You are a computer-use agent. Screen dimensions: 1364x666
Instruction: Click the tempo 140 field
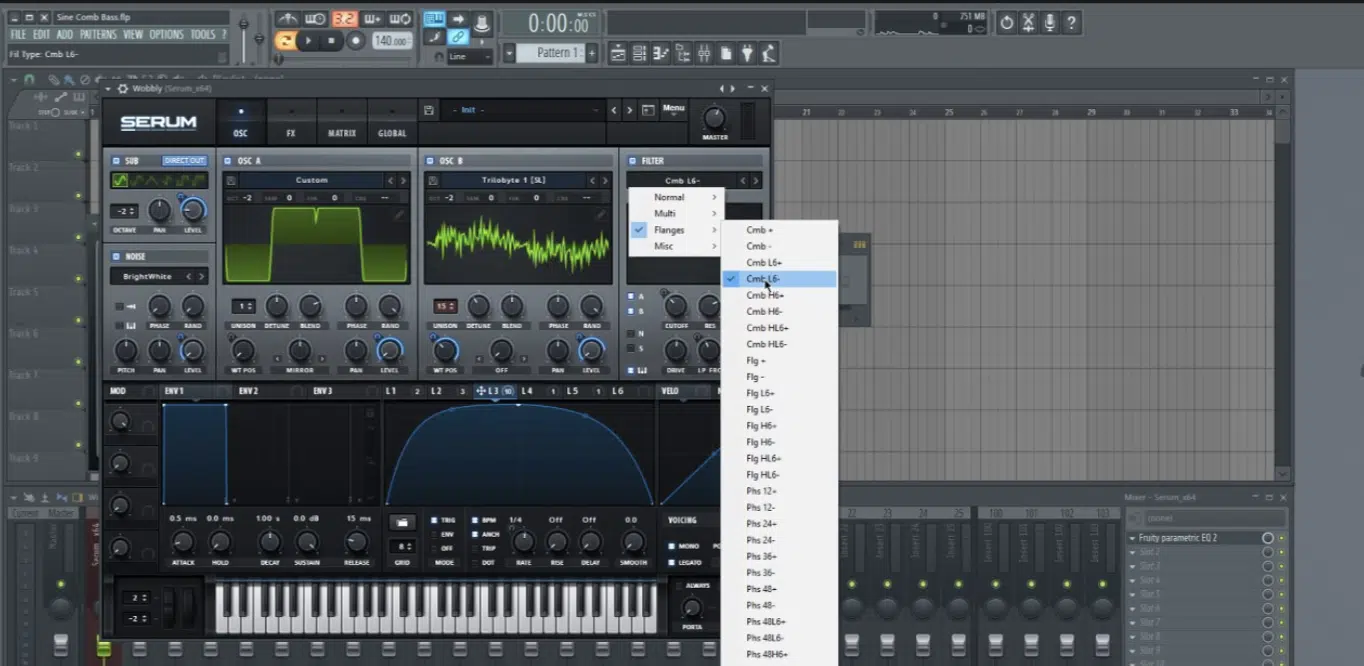[392, 40]
